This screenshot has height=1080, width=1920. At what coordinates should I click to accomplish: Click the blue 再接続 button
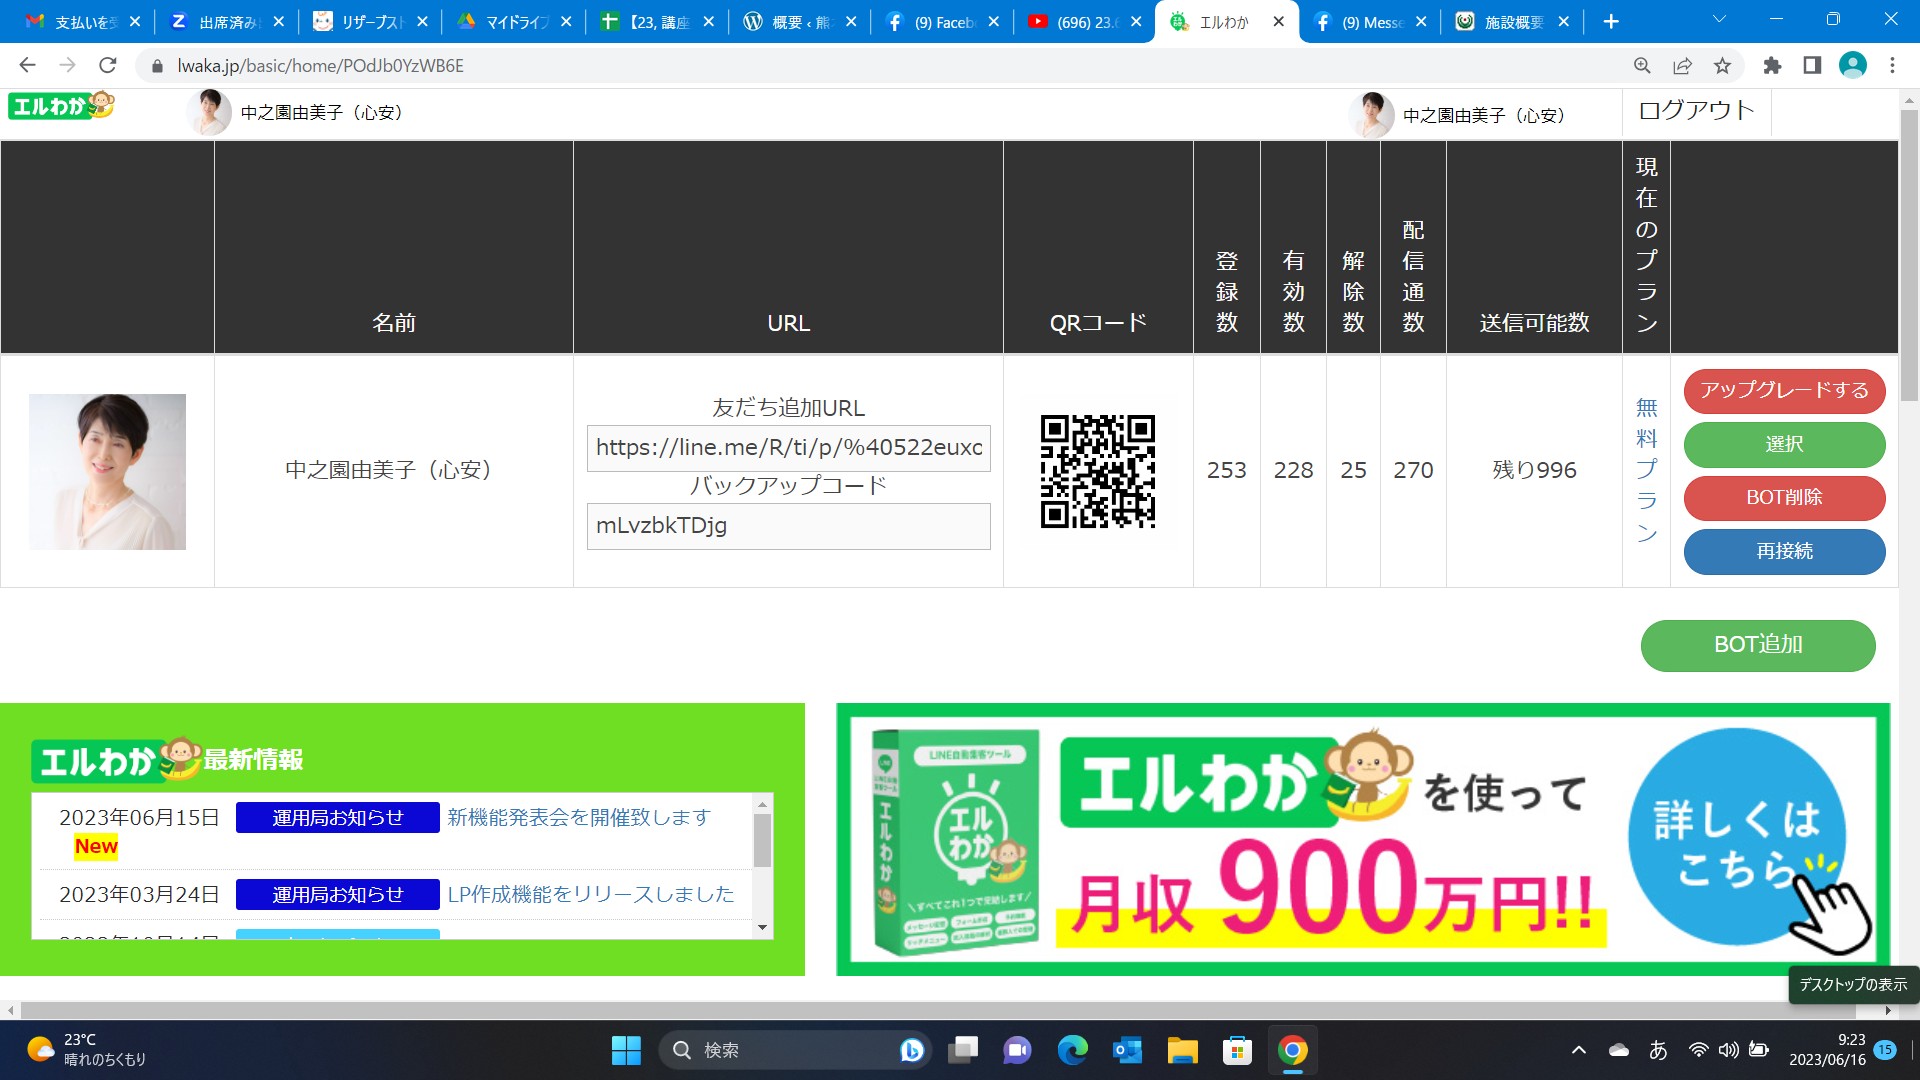click(x=1784, y=552)
